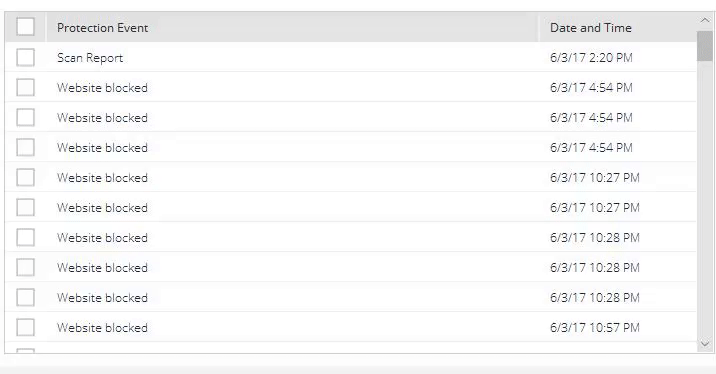Open the Scan Report entry
716x374 pixels.
click(x=90, y=58)
